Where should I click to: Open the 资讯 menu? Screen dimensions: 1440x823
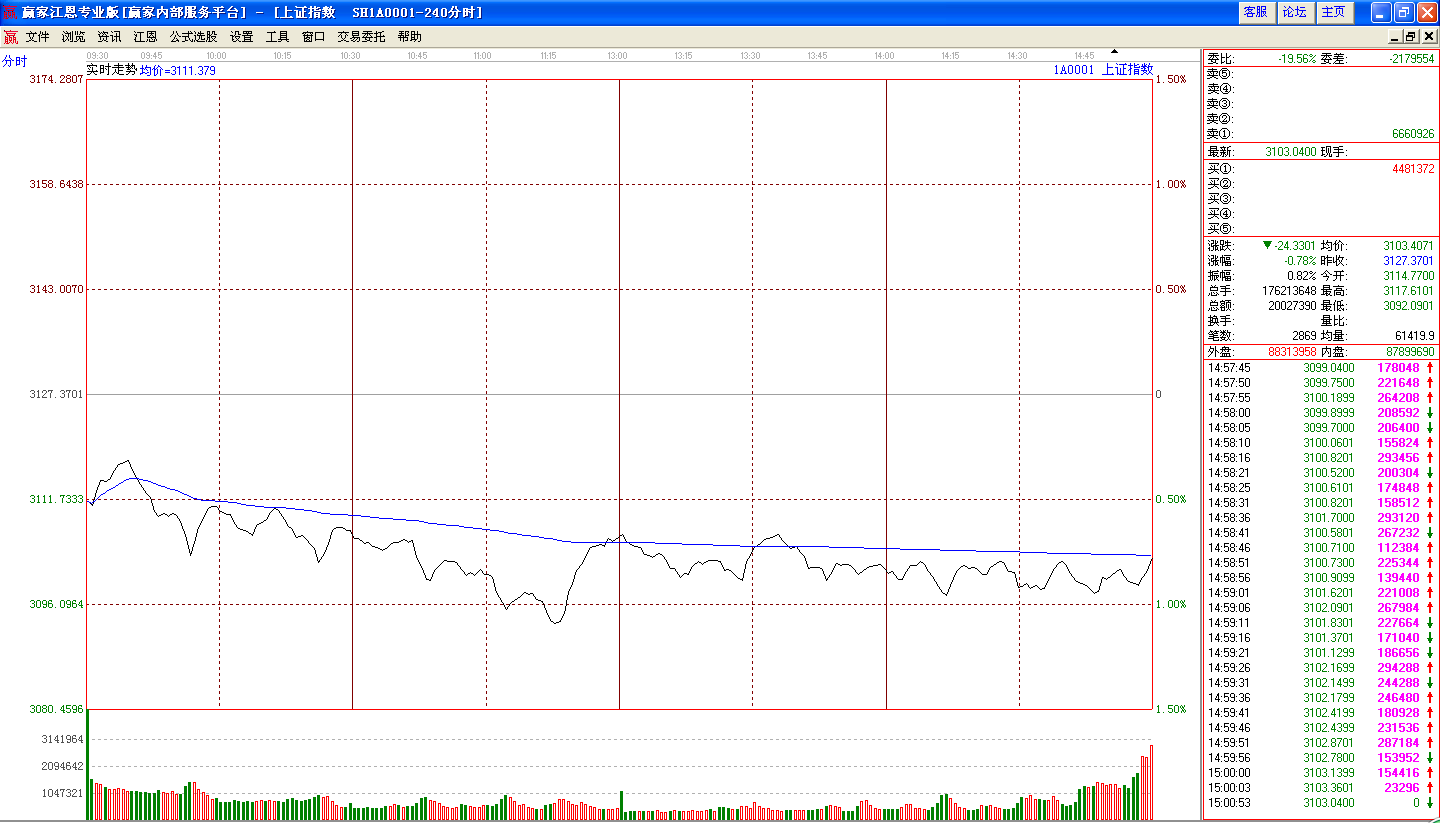click(x=109, y=36)
